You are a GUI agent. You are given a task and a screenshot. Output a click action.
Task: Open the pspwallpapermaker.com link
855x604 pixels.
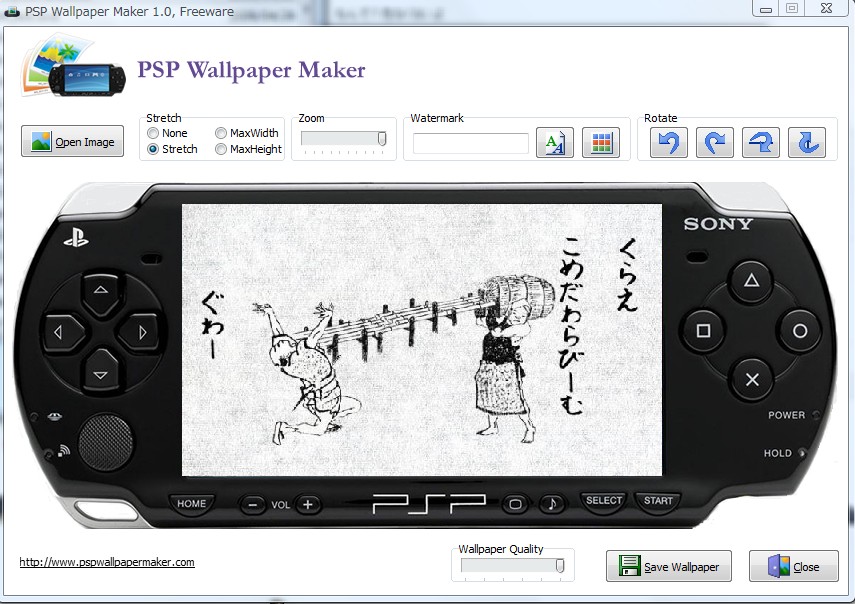pos(107,562)
